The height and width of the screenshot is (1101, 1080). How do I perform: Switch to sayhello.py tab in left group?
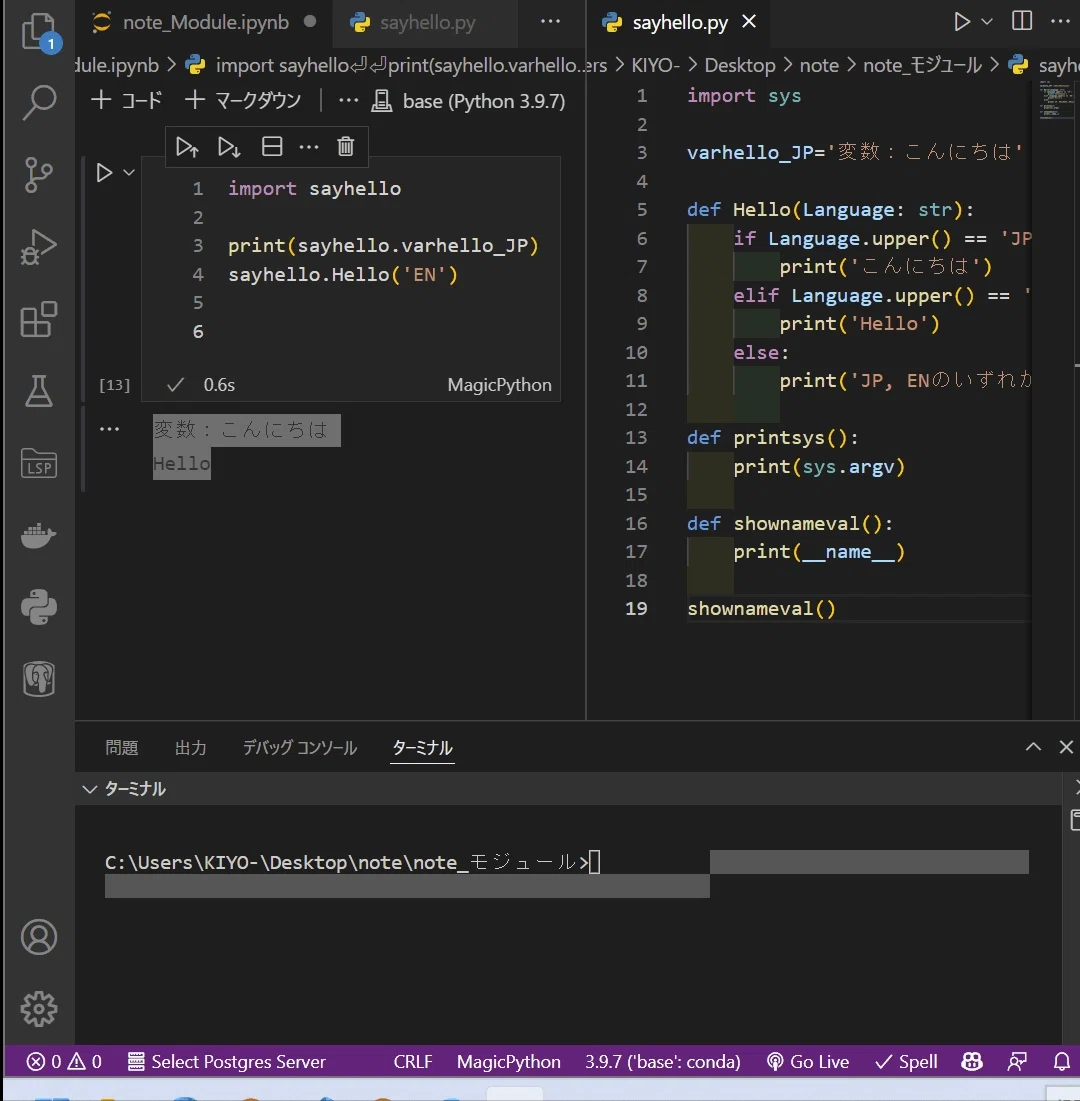(427, 22)
